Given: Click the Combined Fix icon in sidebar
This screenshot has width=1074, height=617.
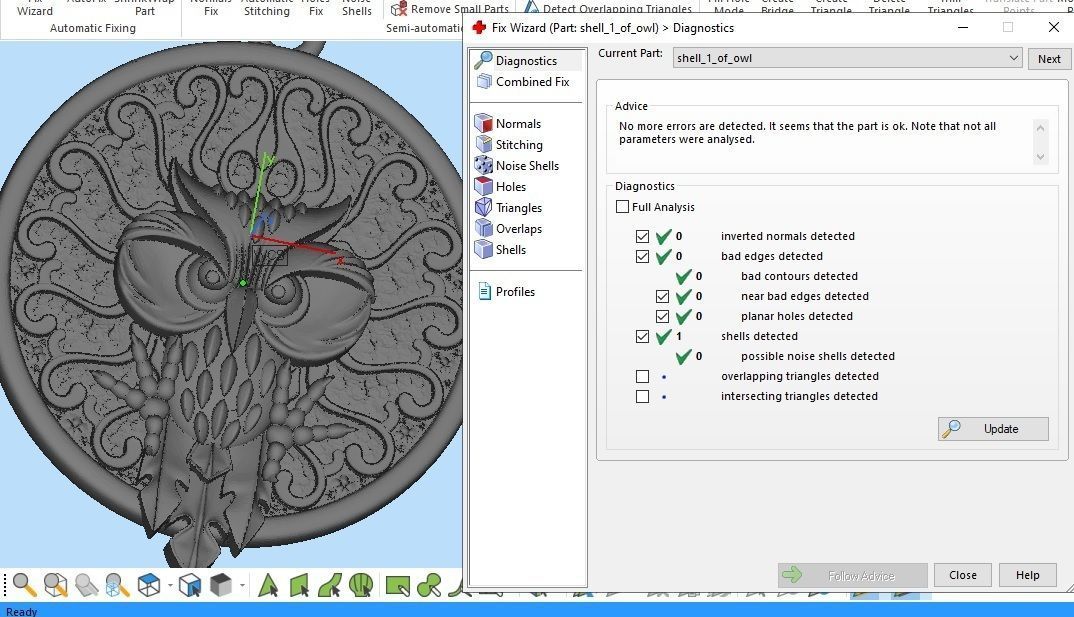Looking at the screenshot, I should pos(484,81).
